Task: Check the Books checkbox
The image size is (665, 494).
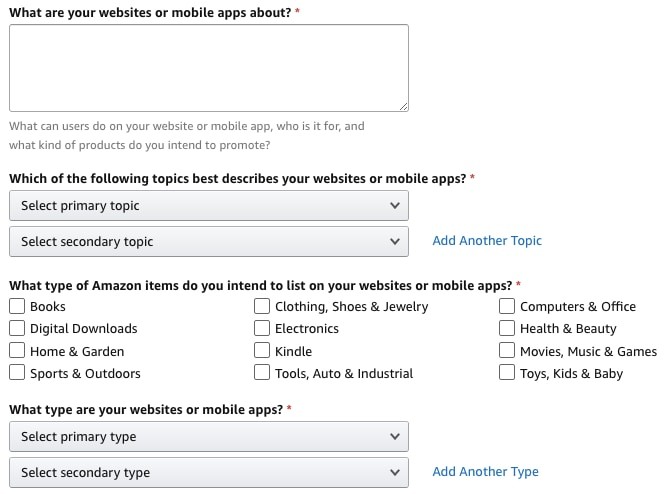Action: coord(17,307)
